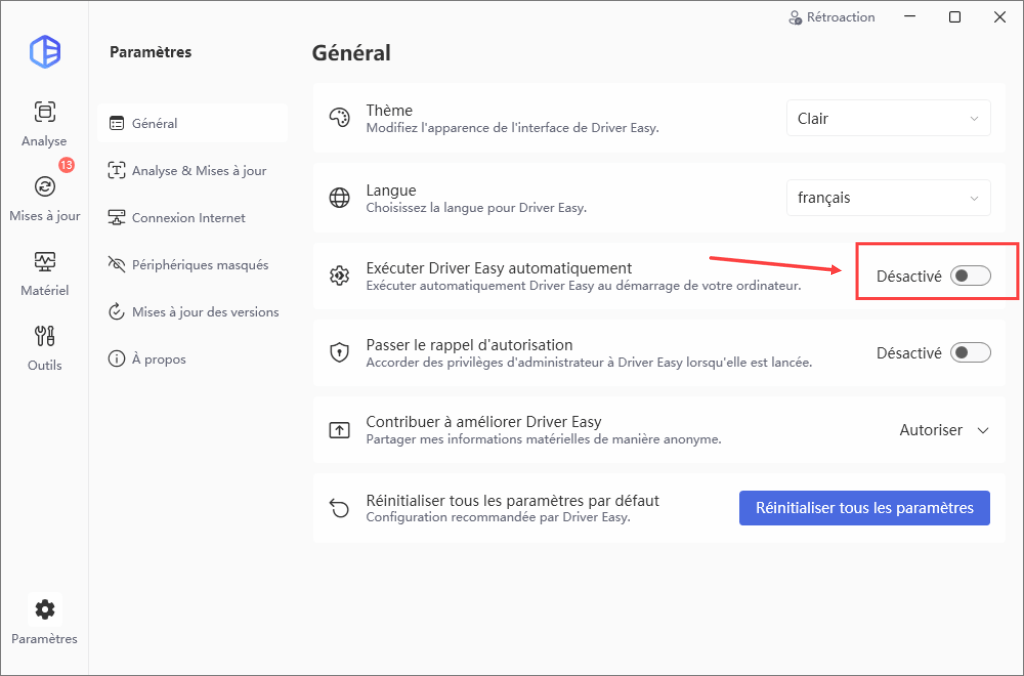This screenshot has width=1024, height=676.
Task: Toggle Exécuter Driver Easy automatiquement switch
Action: tap(970, 276)
